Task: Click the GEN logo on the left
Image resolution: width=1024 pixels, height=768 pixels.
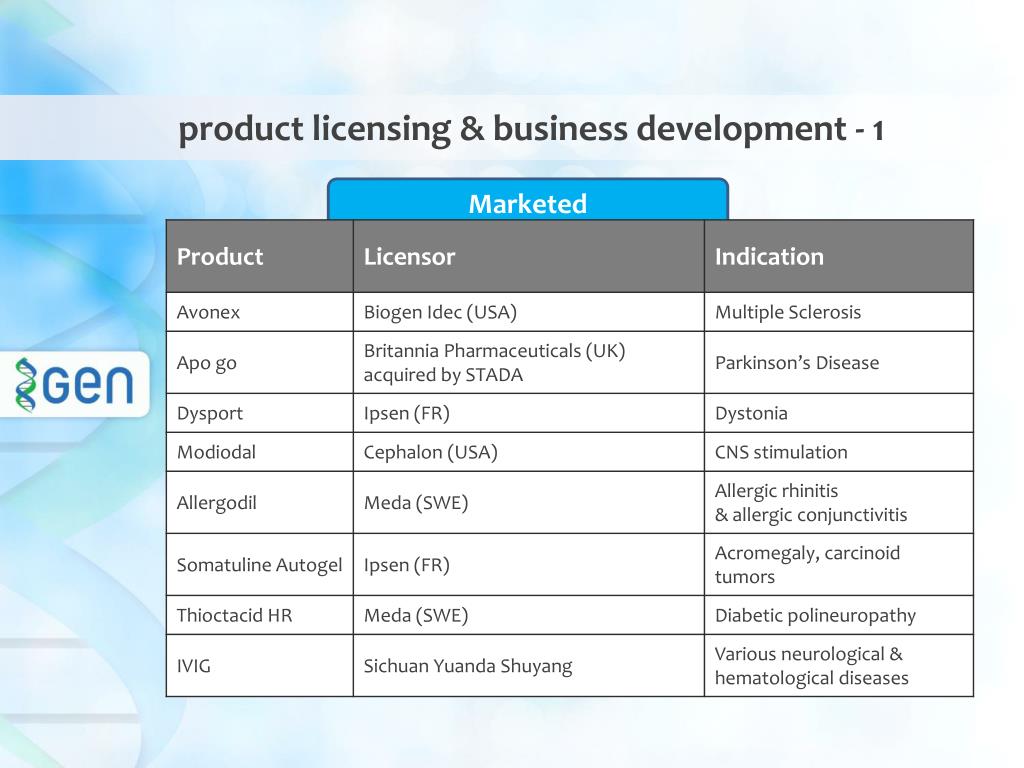Action: click(74, 385)
